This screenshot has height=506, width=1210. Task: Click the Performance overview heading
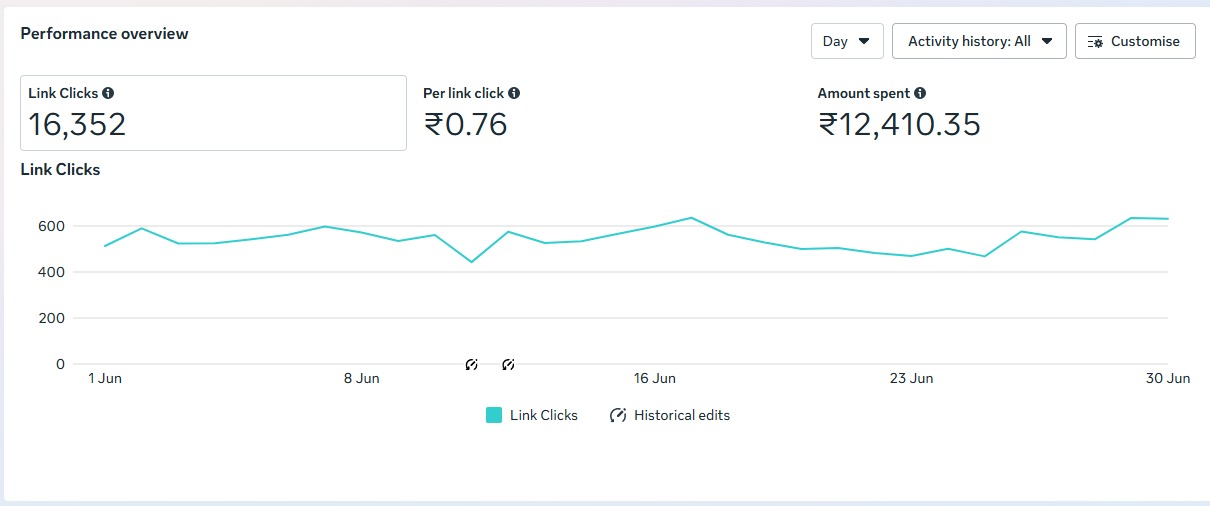104,33
